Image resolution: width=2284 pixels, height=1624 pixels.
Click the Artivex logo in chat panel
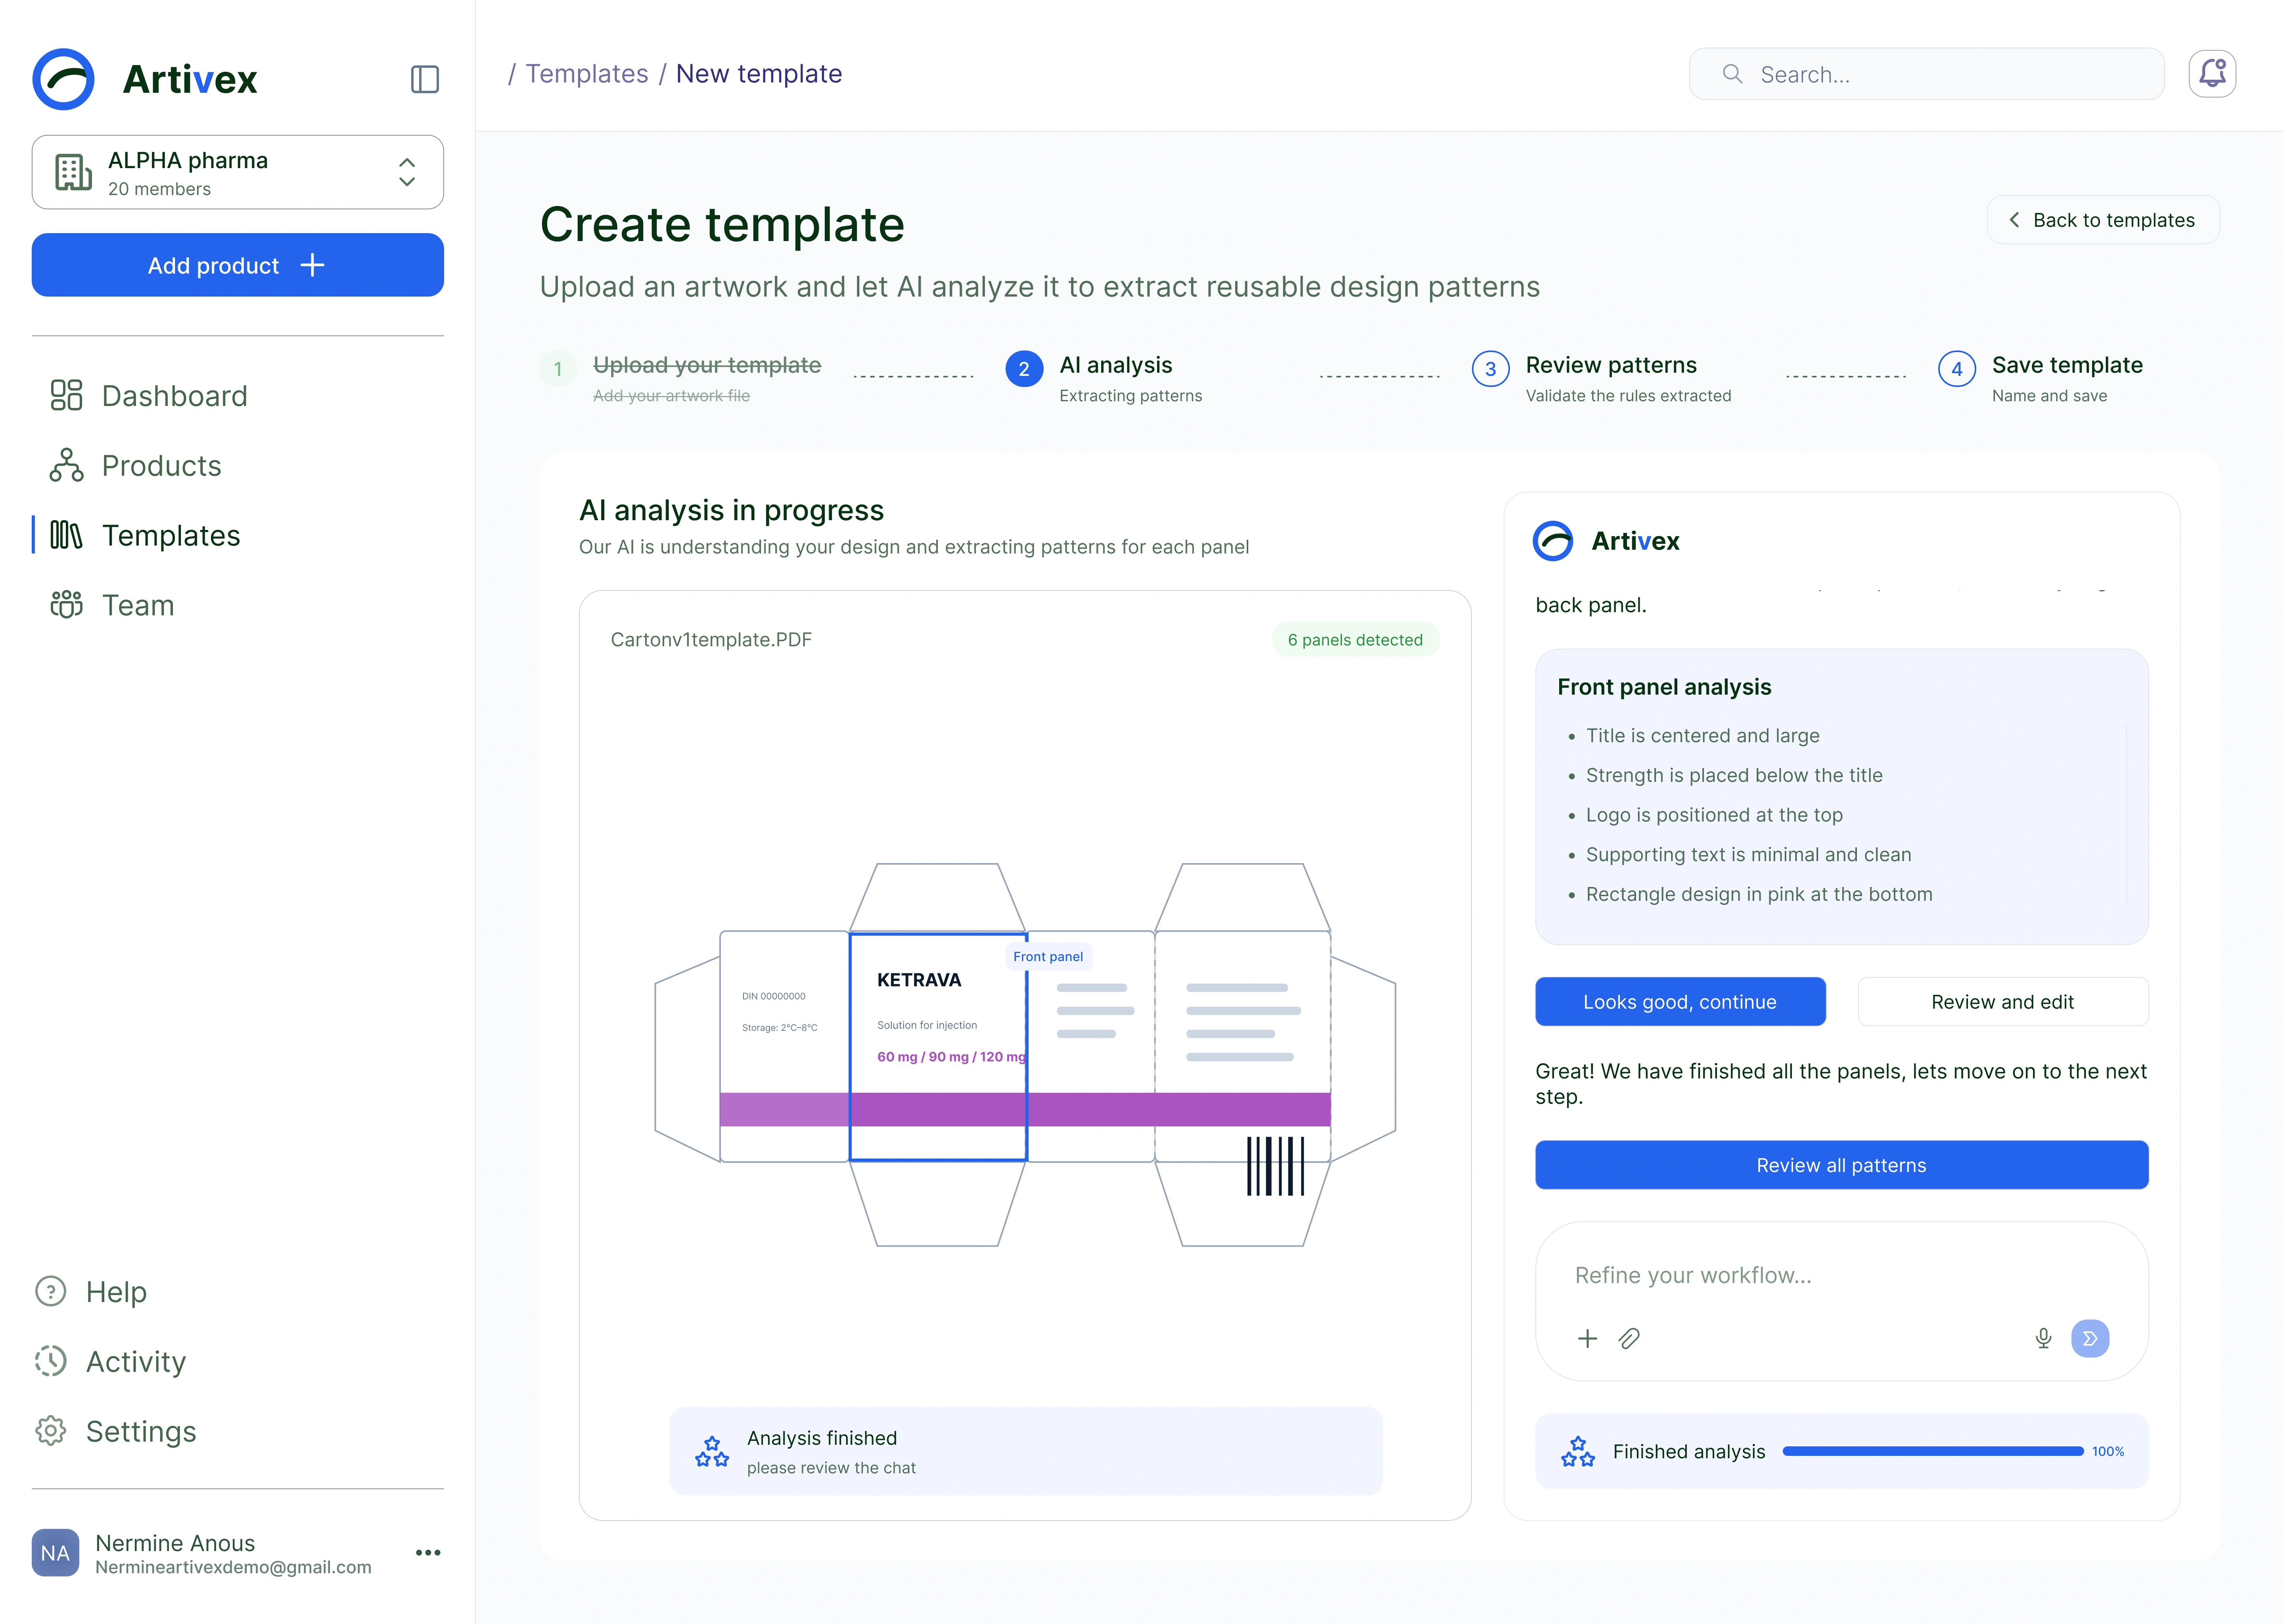coord(1606,541)
